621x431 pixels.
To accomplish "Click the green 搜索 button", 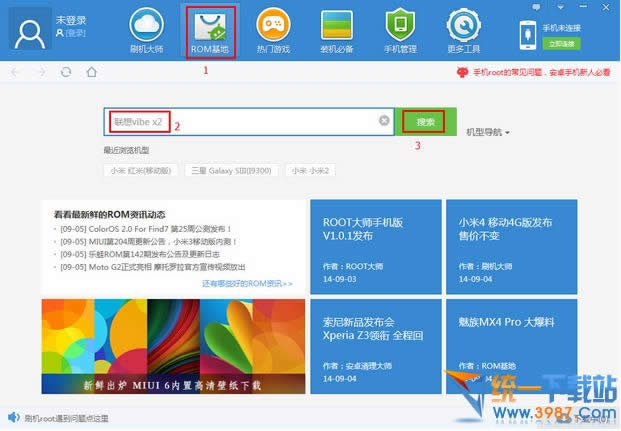I will pos(425,121).
